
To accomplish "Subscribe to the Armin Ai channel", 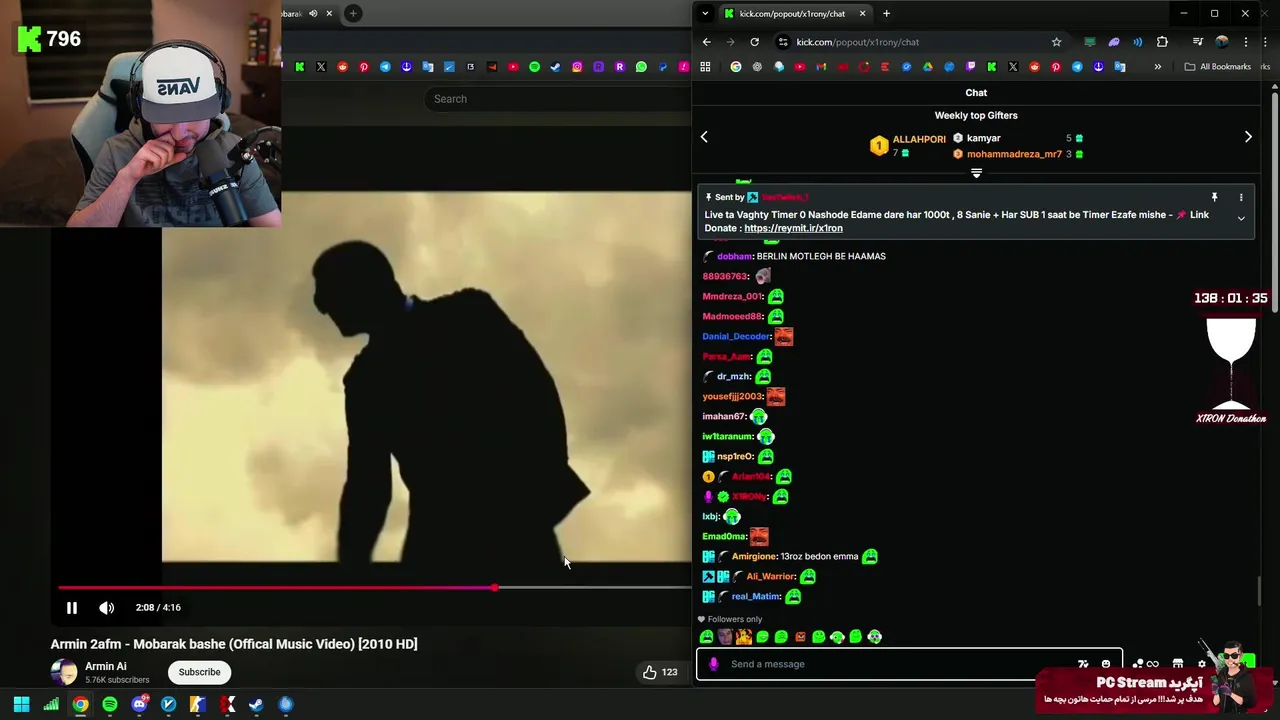I will coord(199,672).
